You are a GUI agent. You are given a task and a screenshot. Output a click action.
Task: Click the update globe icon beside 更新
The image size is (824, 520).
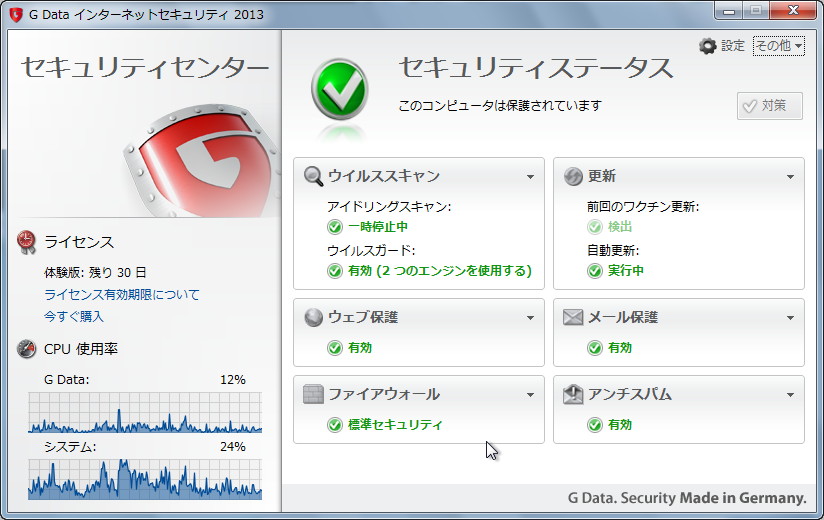point(573,176)
